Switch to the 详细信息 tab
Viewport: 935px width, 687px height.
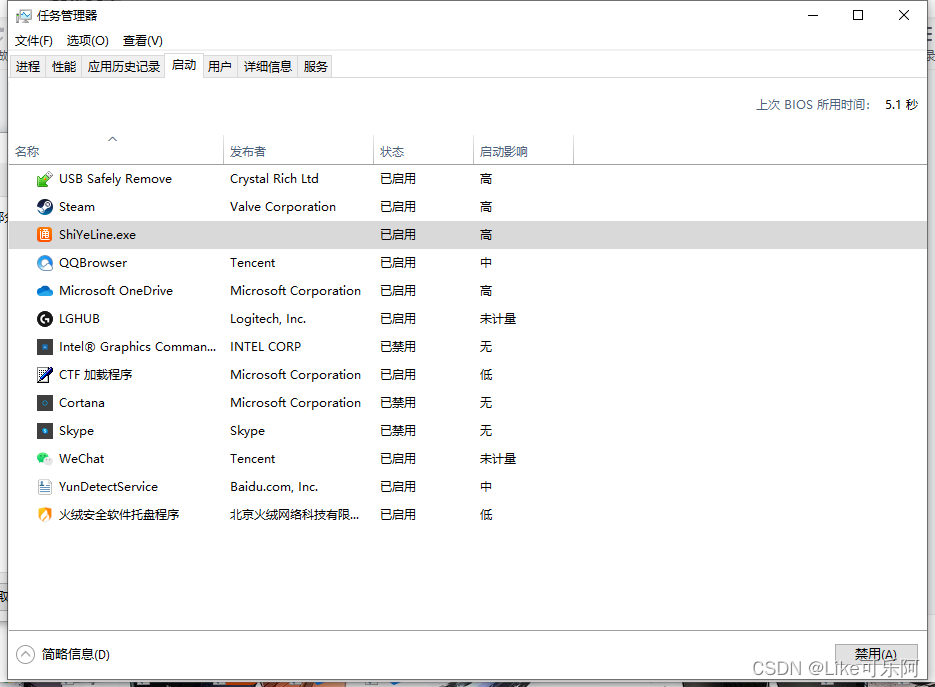pos(268,67)
